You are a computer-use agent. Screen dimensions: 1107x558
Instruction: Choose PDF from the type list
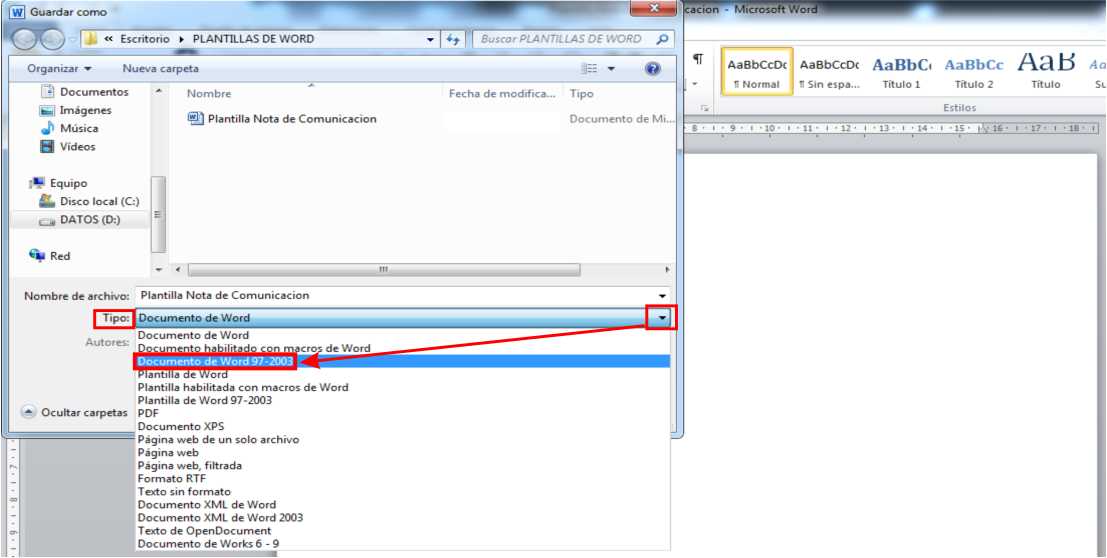pyautogui.click(x=402, y=413)
